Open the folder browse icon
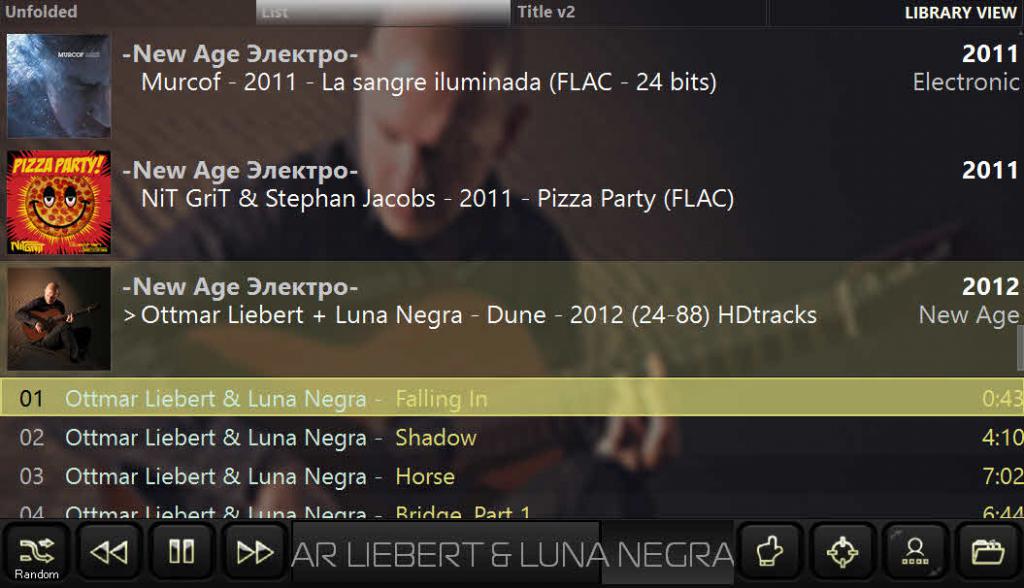The width and height of the screenshot is (1024, 588). point(987,553)
